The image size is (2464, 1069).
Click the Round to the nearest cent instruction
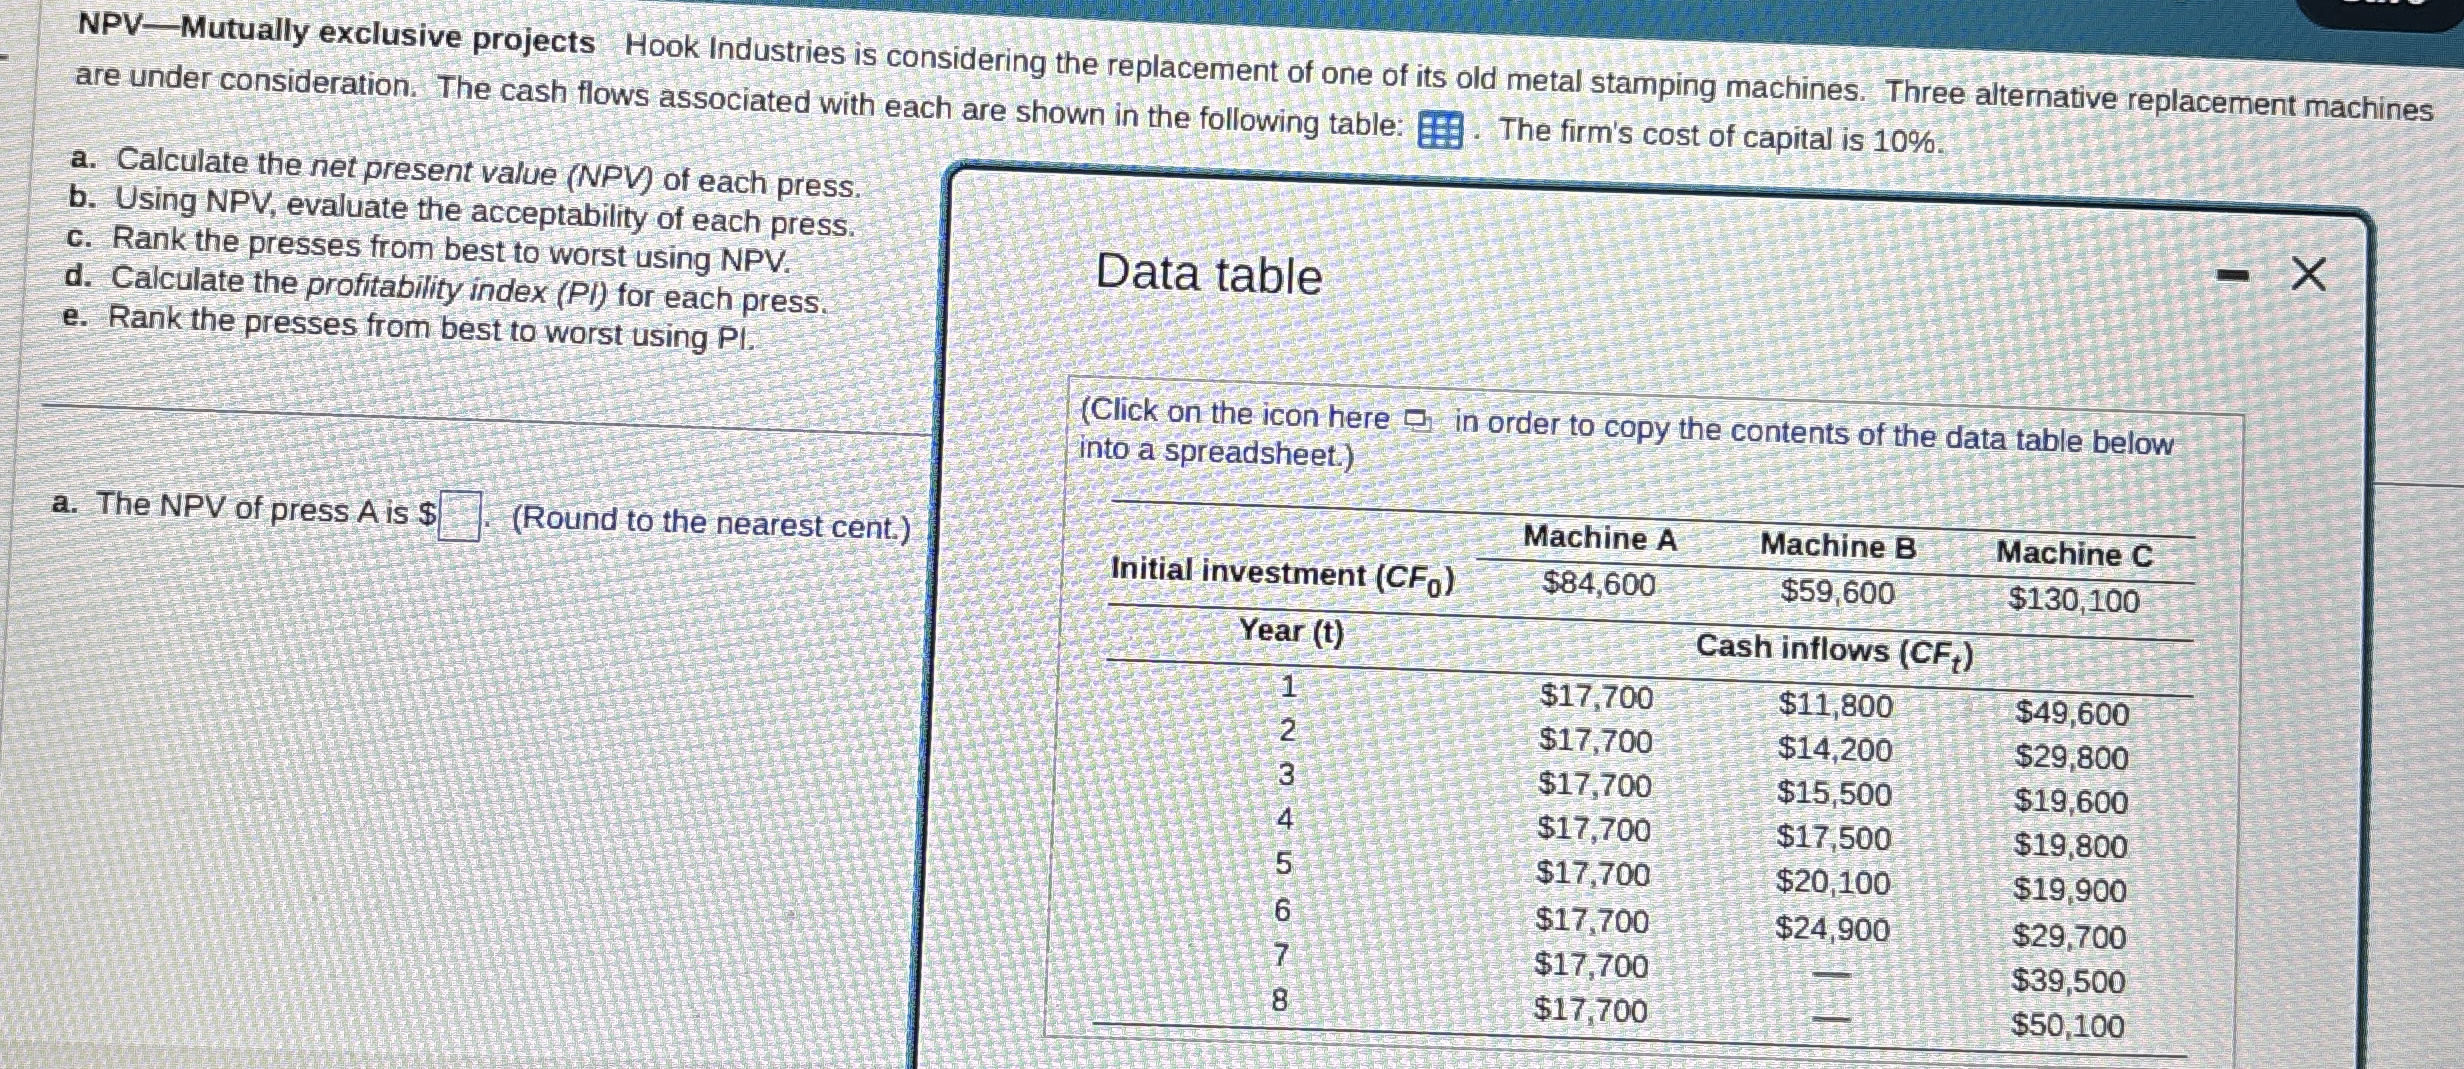click(x=708, y=521)
